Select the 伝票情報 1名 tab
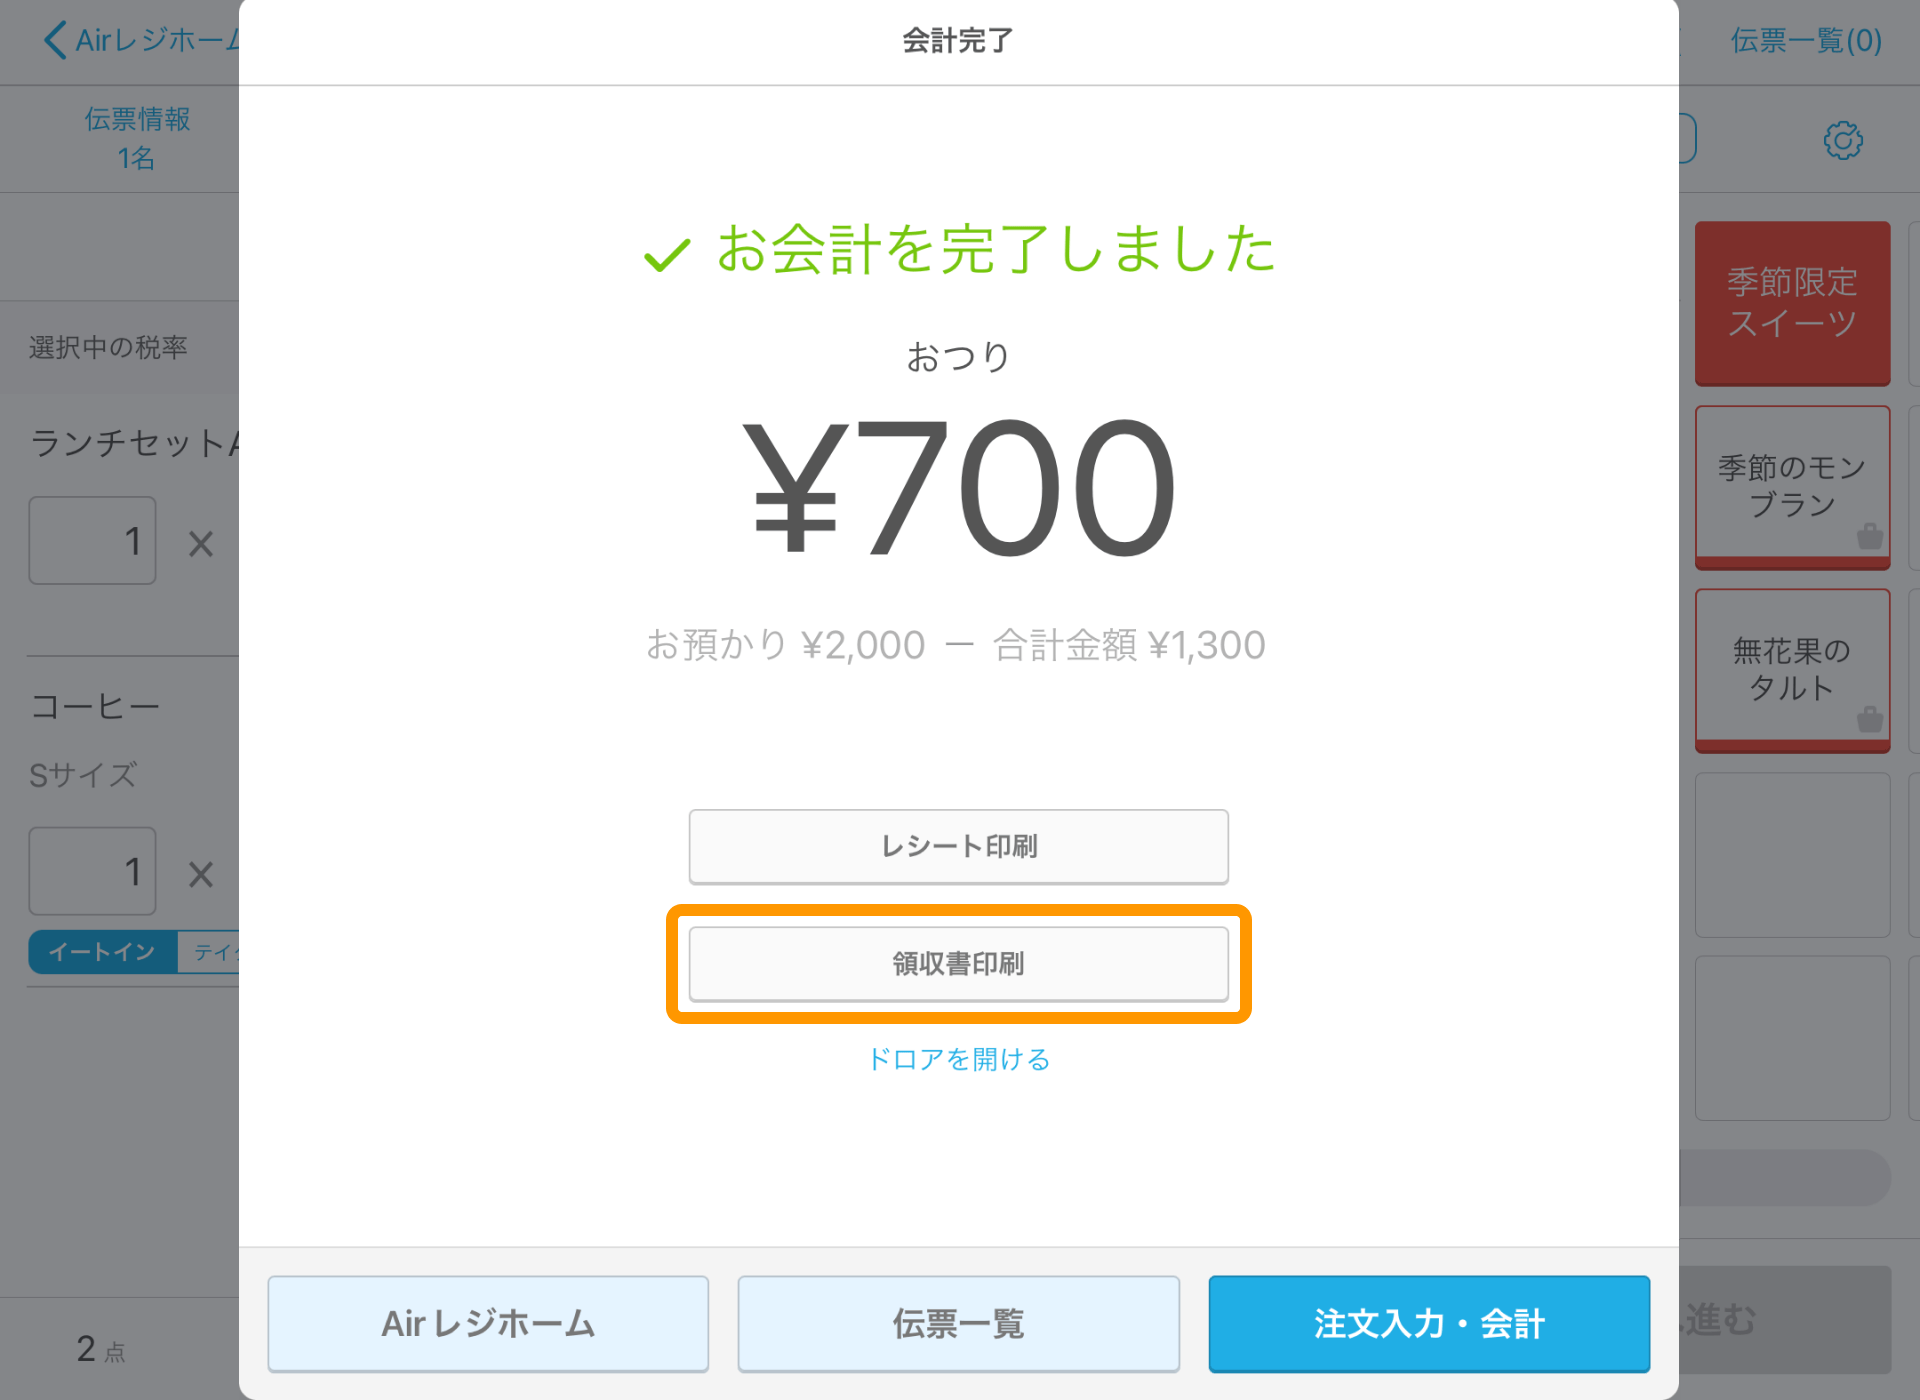 click(137, 138)
